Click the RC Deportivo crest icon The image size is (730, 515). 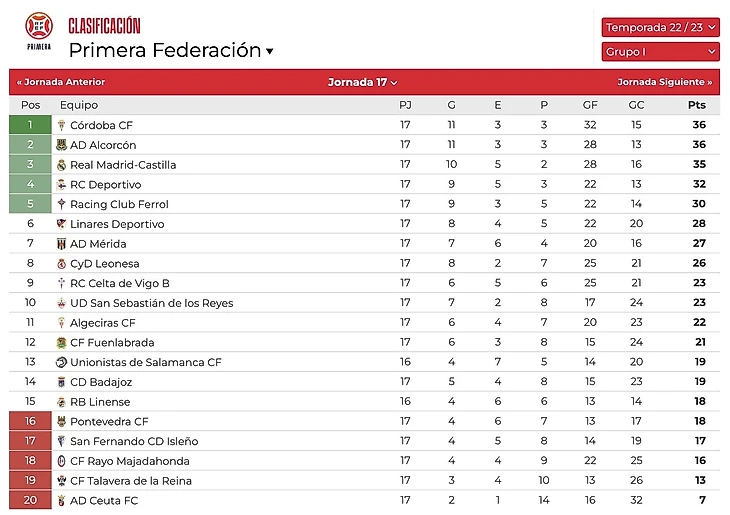(x=61, y=185)
